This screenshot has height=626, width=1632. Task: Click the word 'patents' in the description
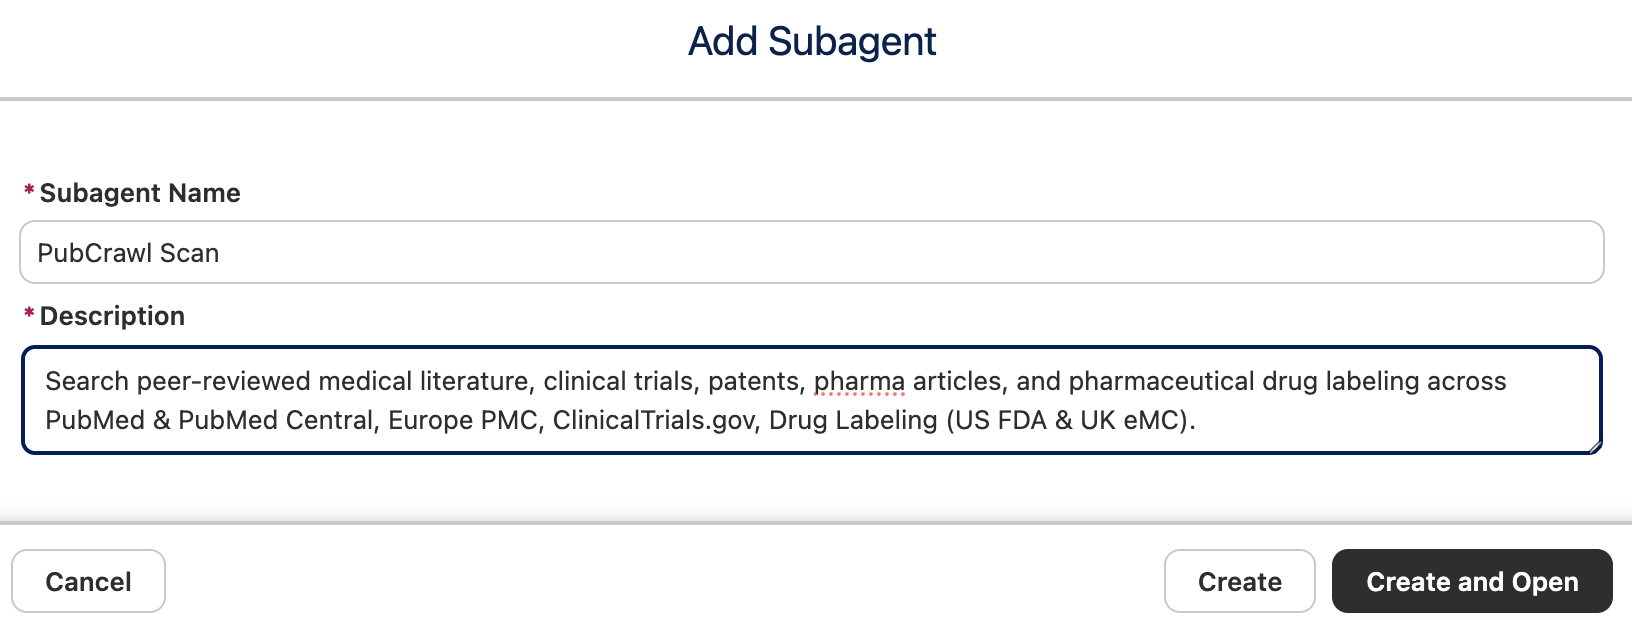tap(754, 381)
